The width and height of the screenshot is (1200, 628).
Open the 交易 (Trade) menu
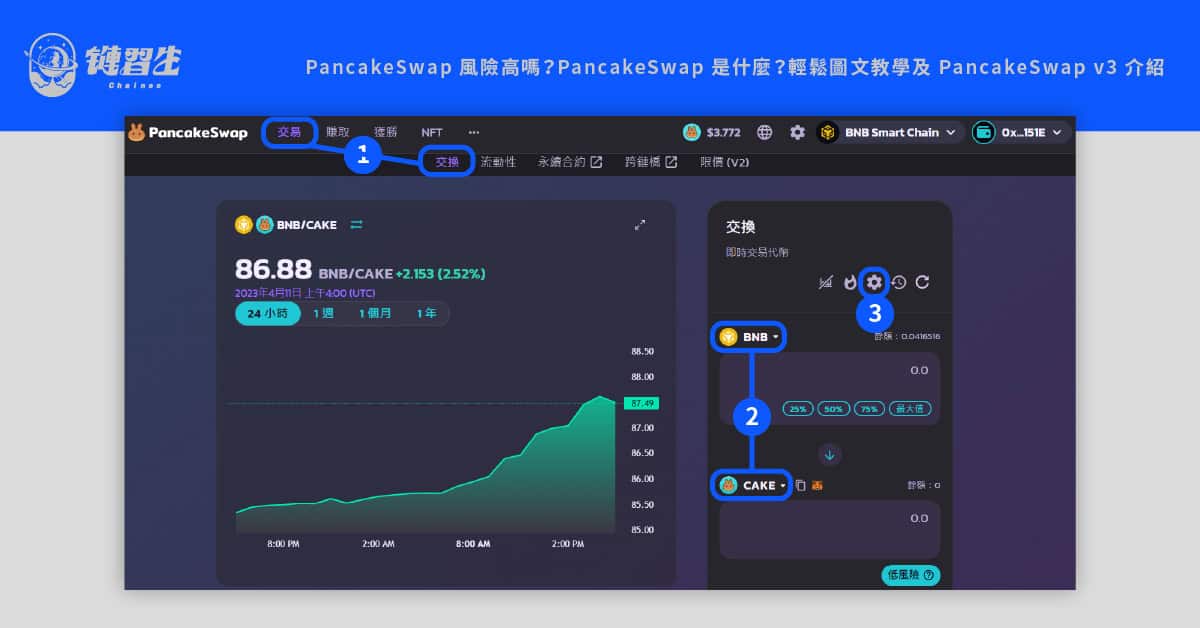pyautogui.click(x=289, y=132)
